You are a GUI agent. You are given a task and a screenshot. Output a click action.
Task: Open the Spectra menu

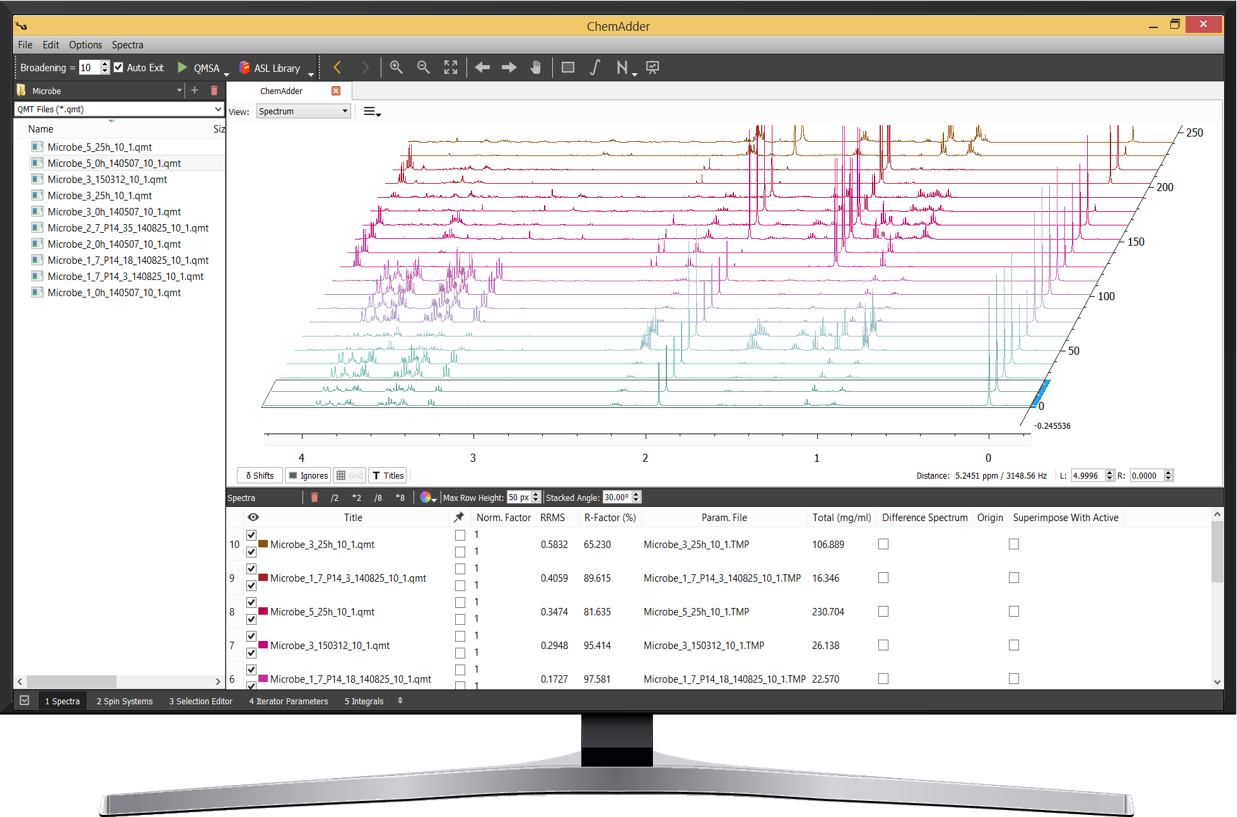[x=127, y=45]
